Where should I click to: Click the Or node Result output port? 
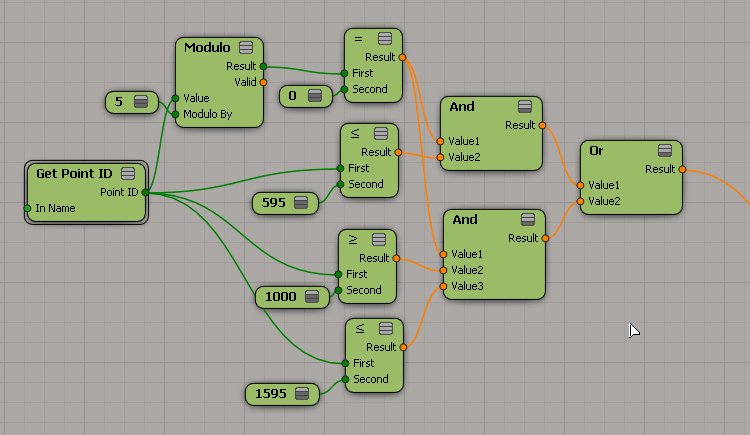coord(682,170)
